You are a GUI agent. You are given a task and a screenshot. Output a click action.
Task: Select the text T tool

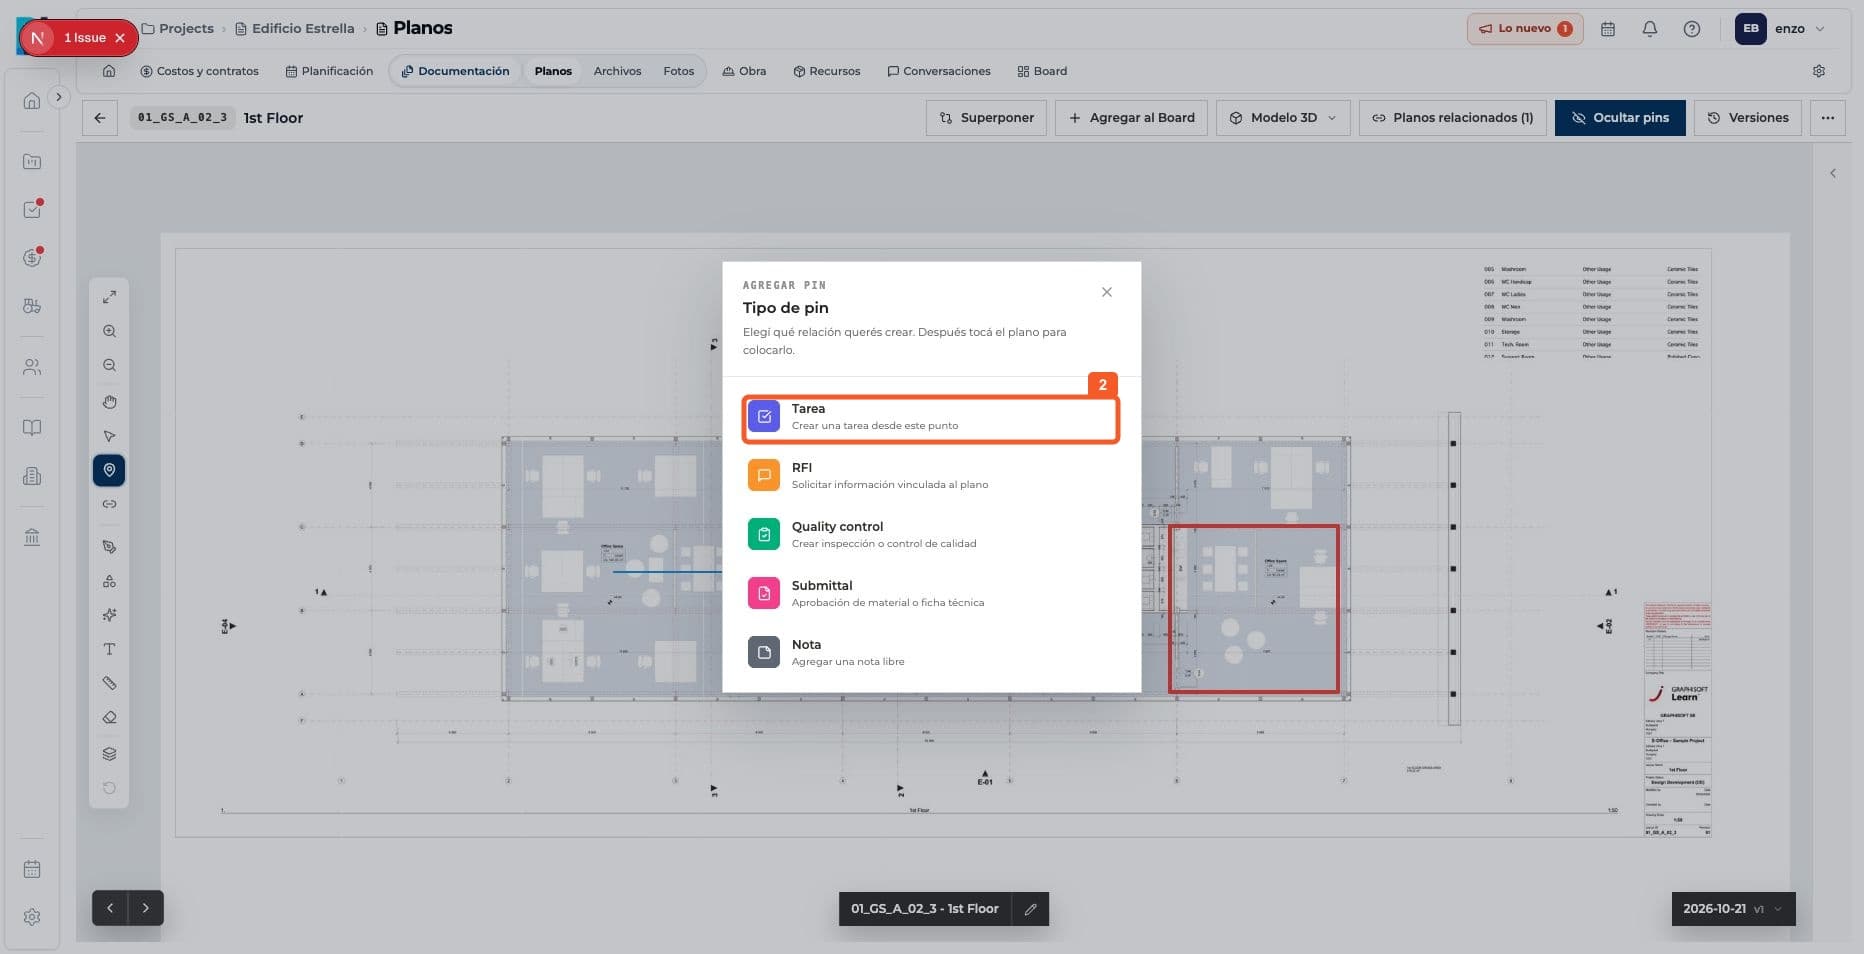(110, 649)
